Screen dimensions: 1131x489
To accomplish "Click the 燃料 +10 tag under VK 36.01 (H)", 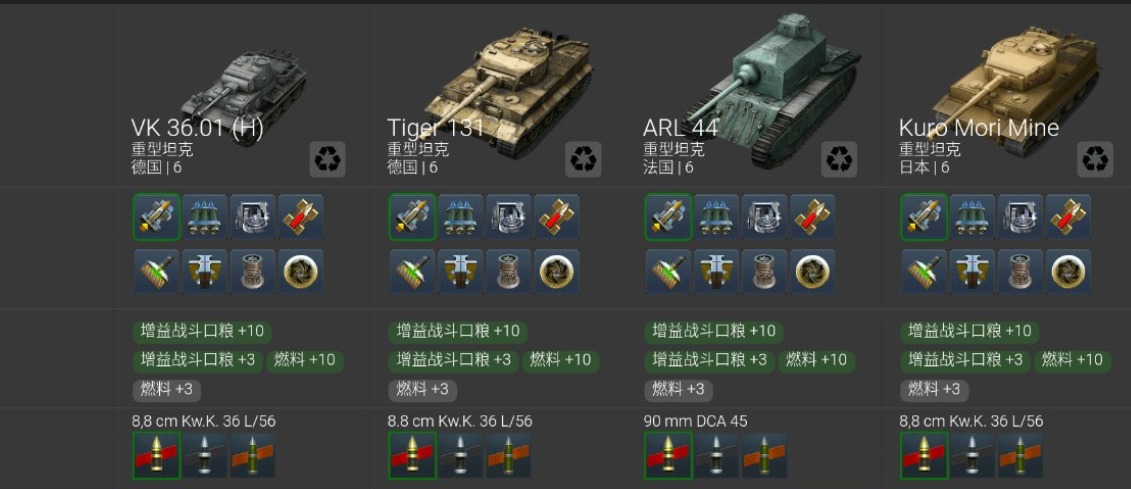I will (304, 359).
